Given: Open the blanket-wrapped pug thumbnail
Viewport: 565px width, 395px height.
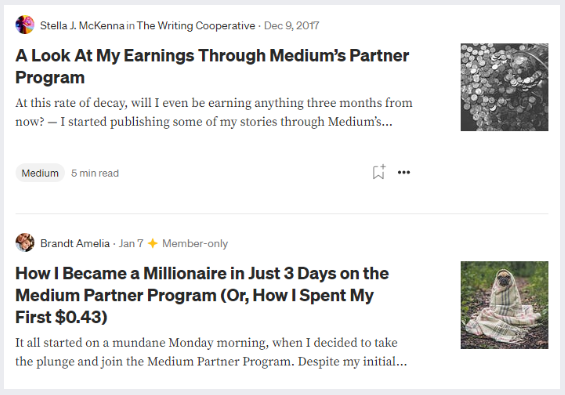Looking at the screenshot, I should [x=504, y=305].
